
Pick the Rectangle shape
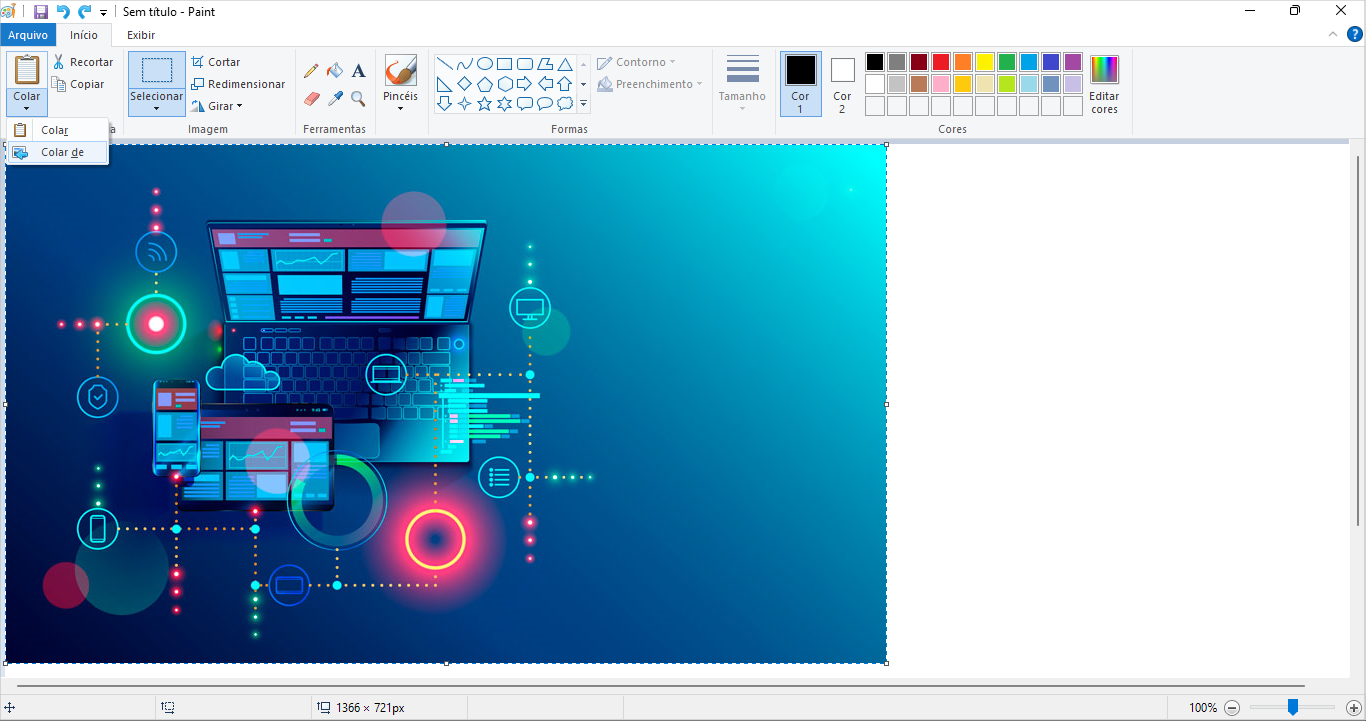(x=504, y=63)
